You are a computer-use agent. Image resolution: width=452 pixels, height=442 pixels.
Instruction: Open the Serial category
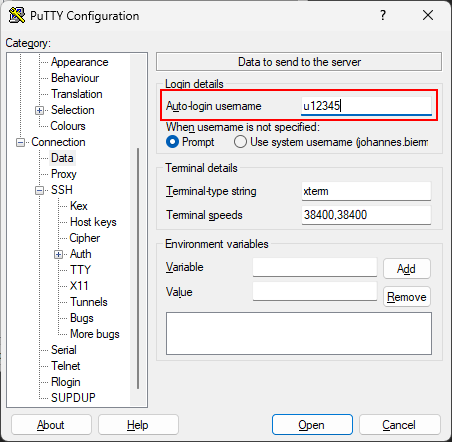(64, 350)
